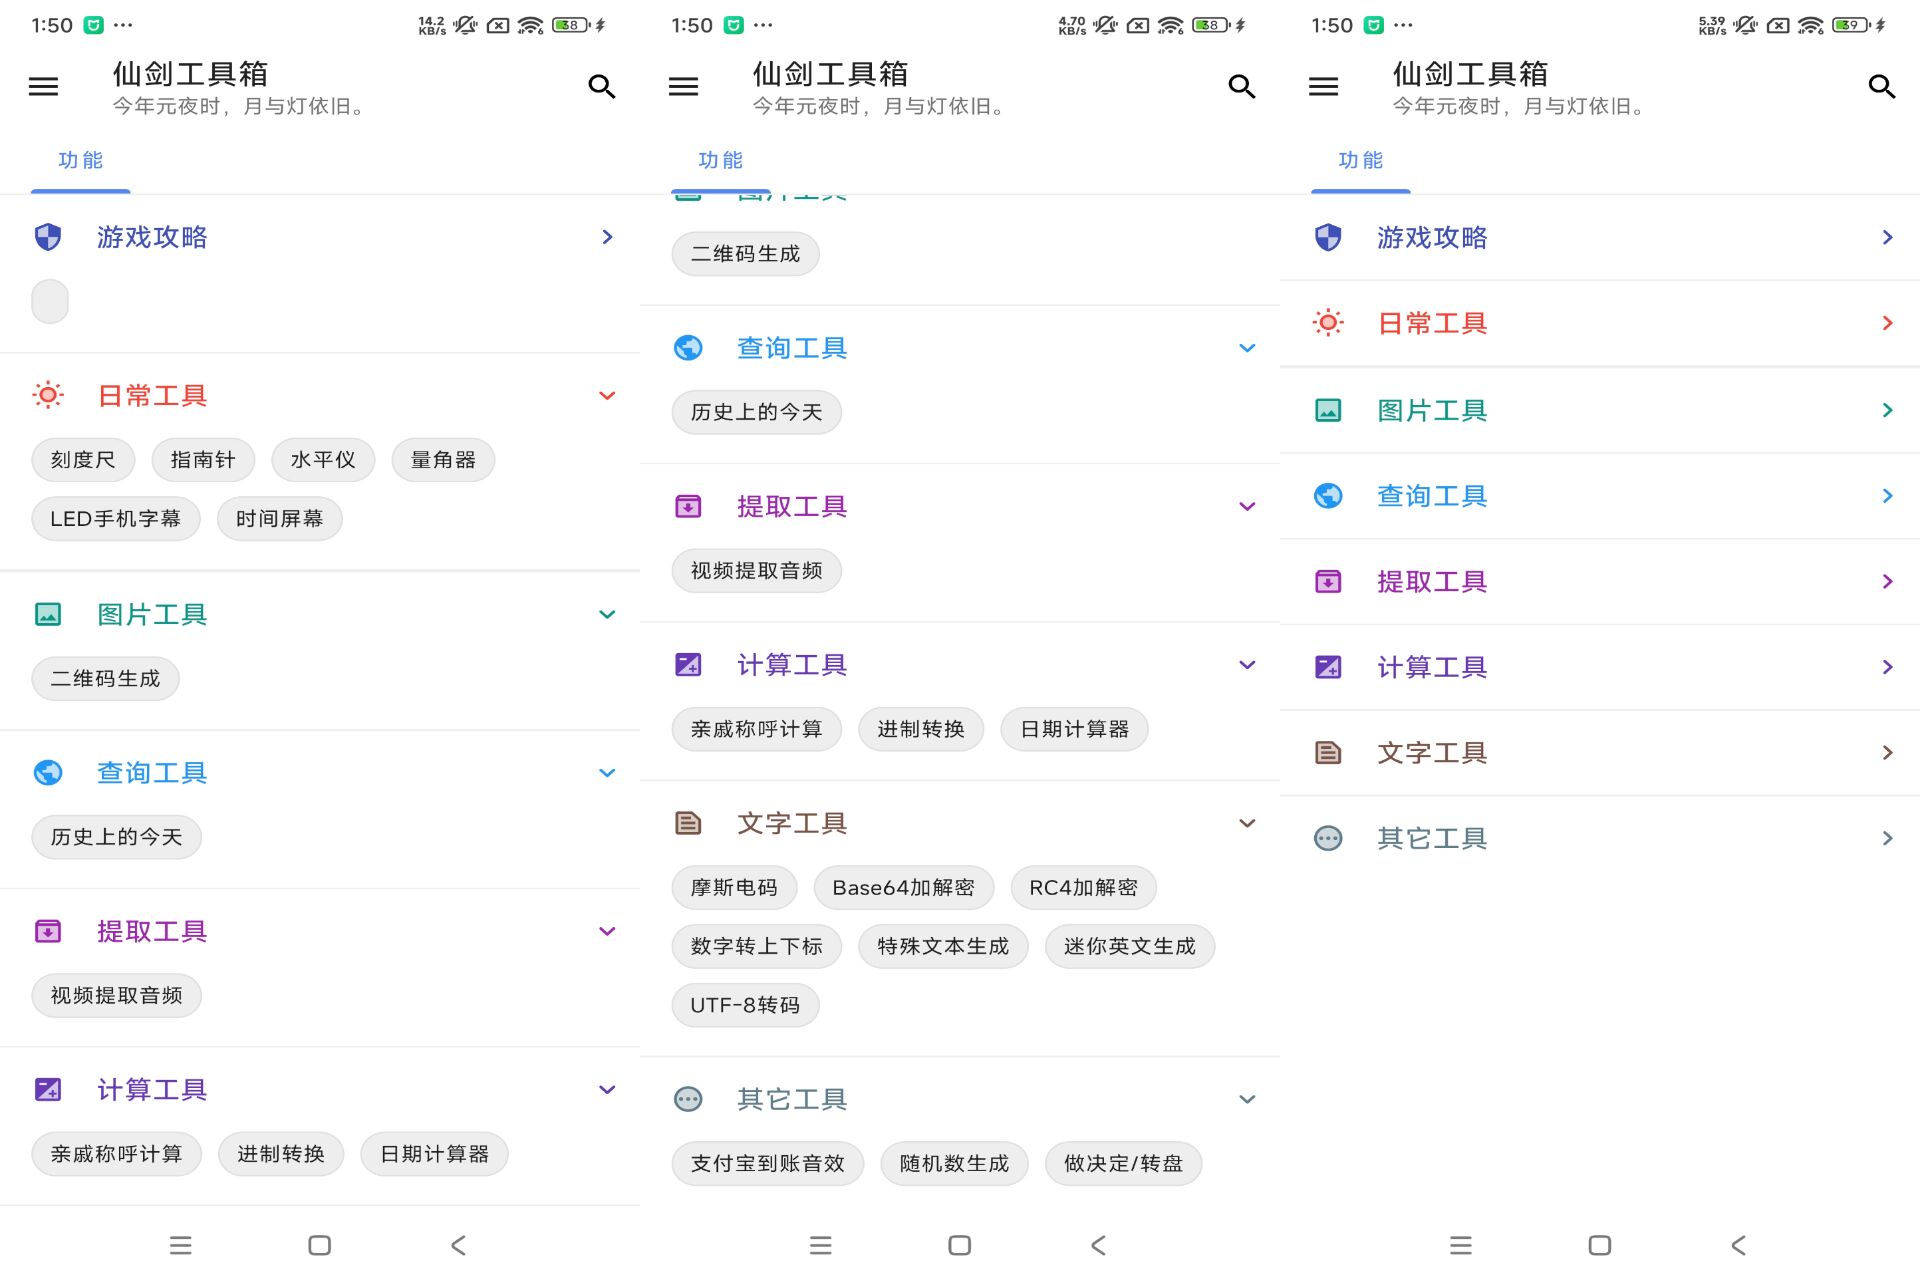Tap the 其它工具 ellipsis icon
The width and height of the screenshot is (1920, 1280).
687,1098
